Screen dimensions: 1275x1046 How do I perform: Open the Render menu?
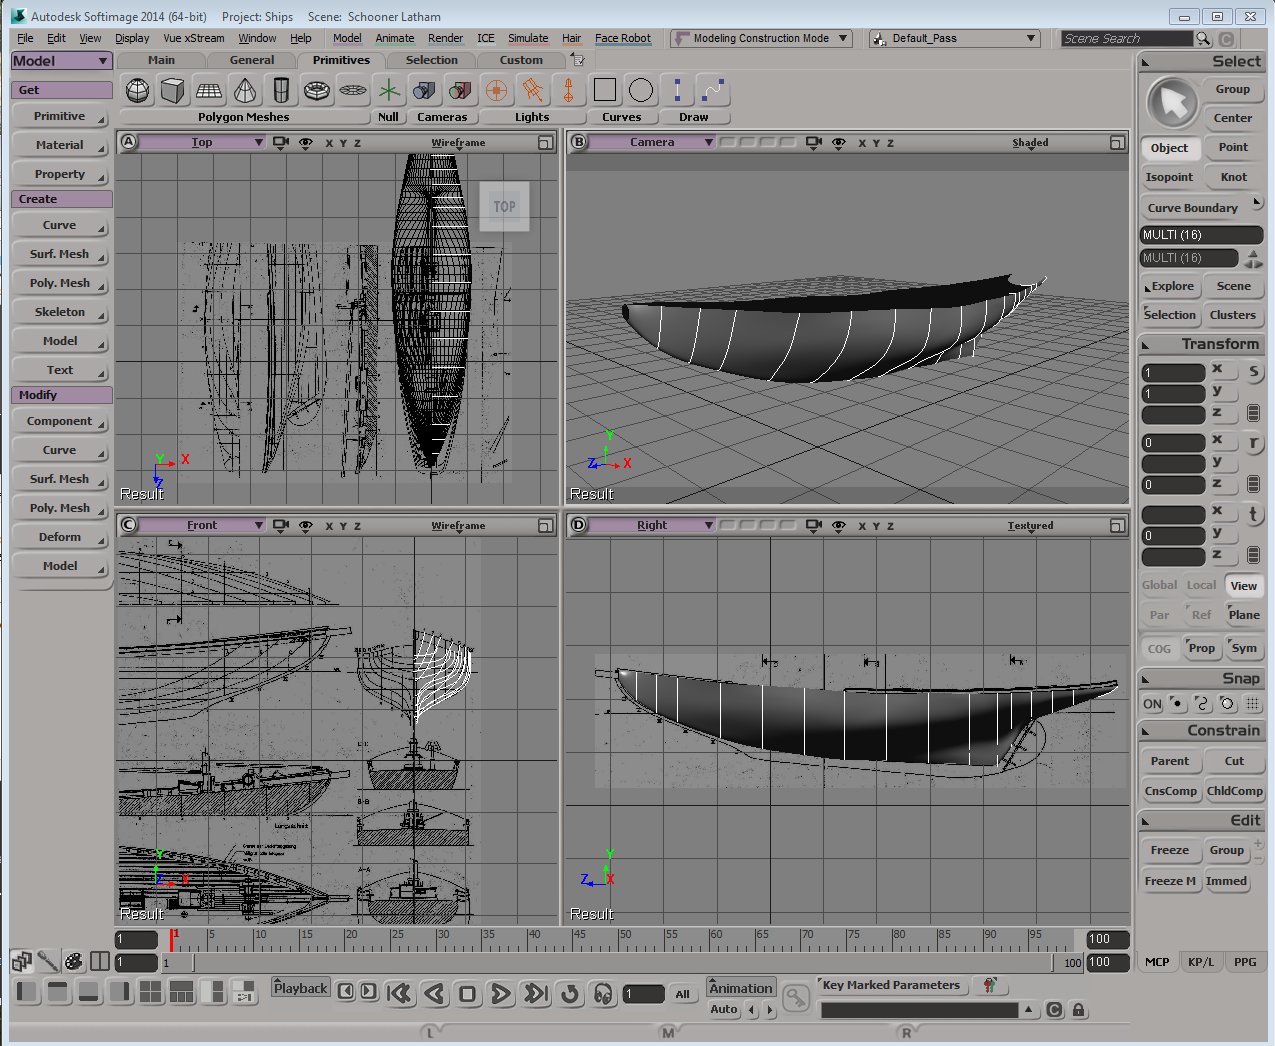pyautogui.click(x=445, y=38)
